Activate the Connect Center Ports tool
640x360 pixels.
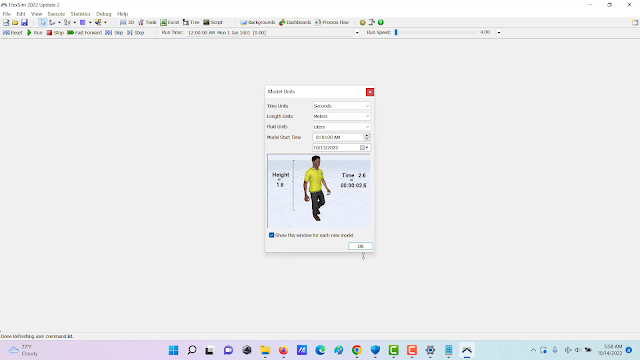[x=67, y=22]
